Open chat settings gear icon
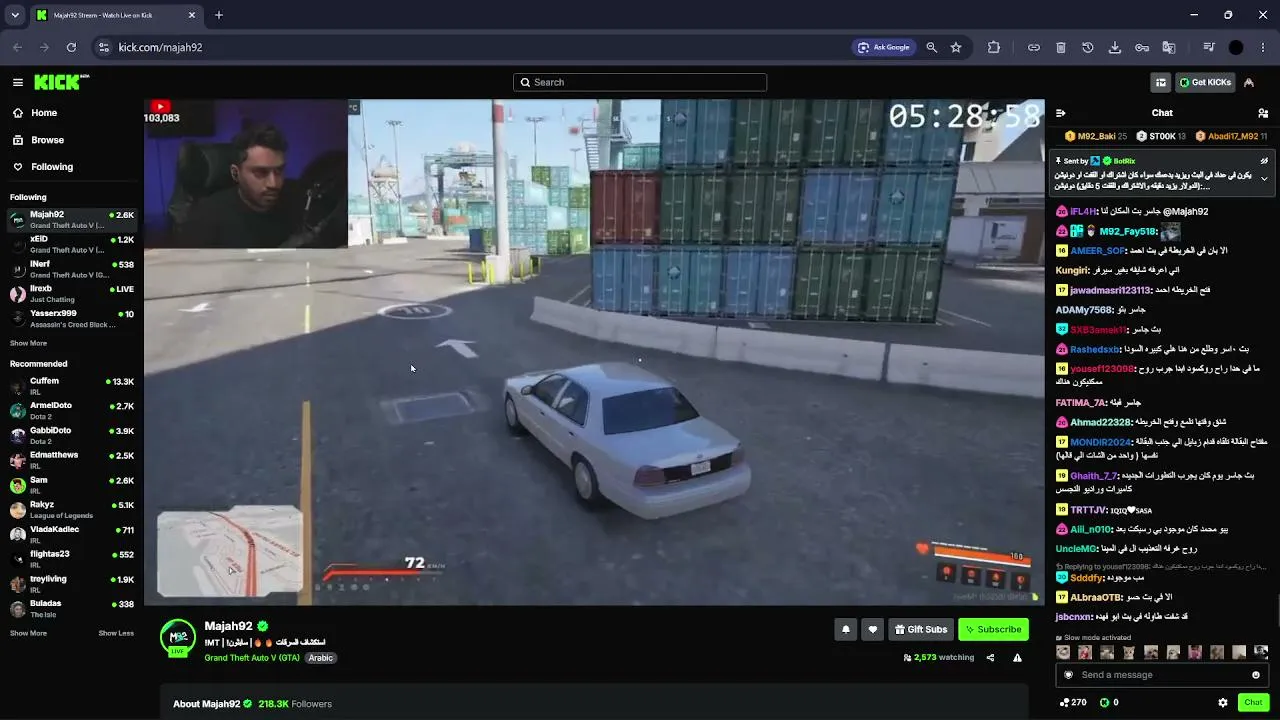The width and height of the screenshot is (1280, 720). [x=1223, y=703]
